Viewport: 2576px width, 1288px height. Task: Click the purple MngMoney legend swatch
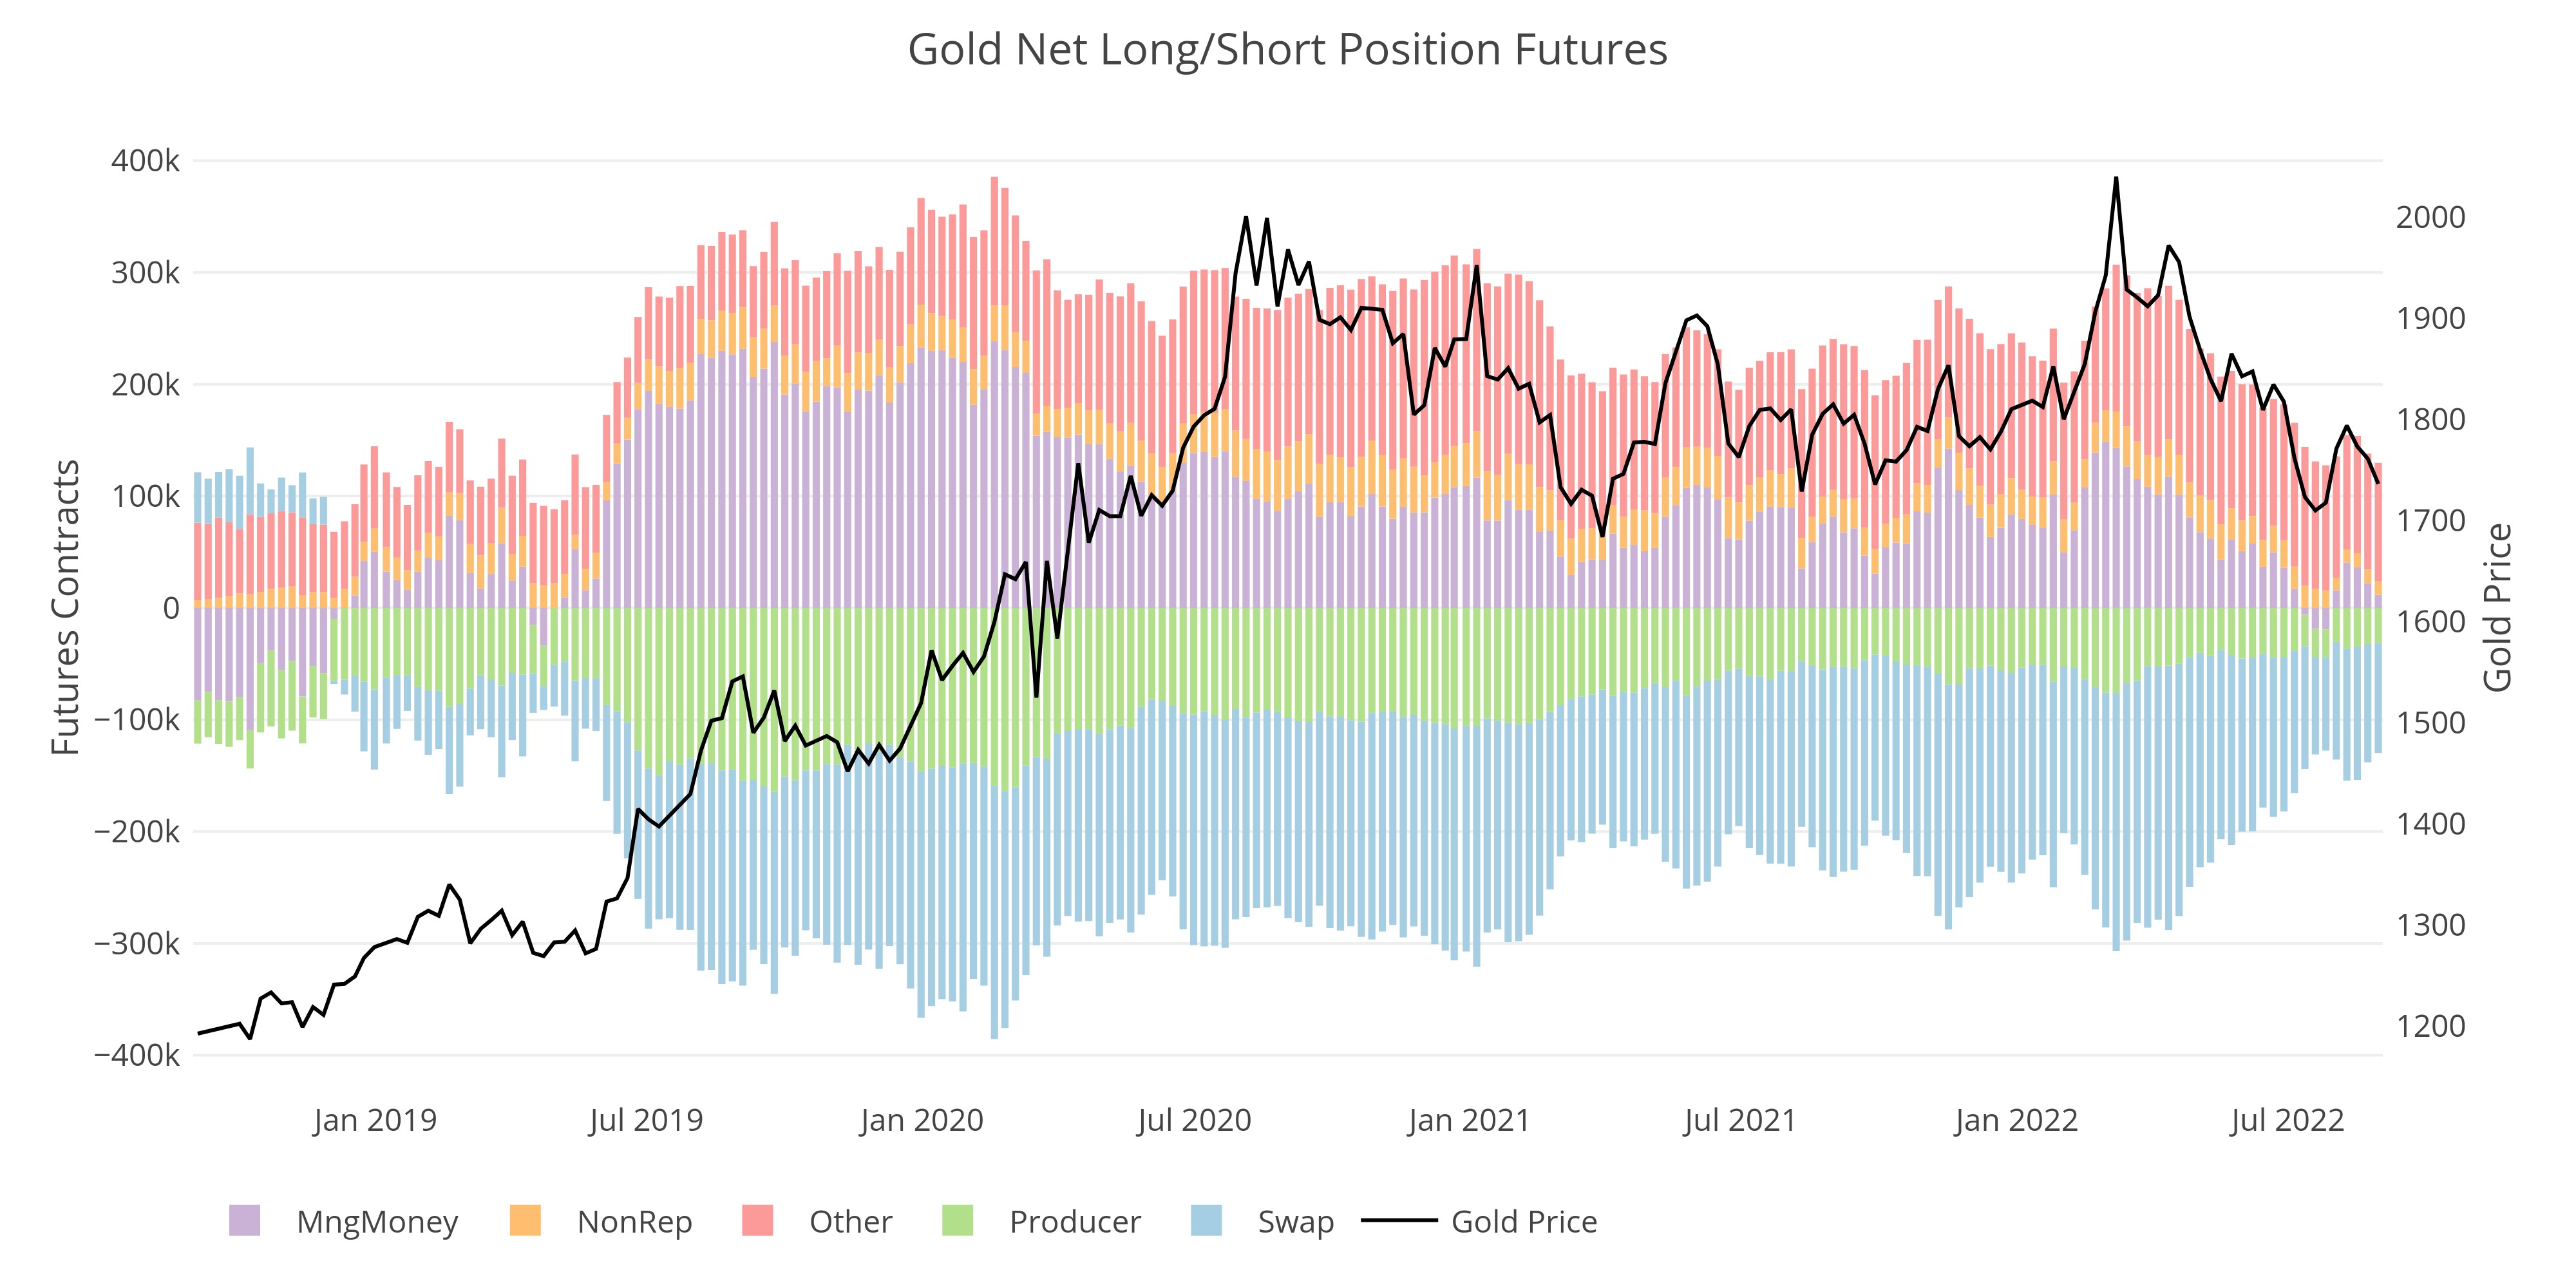(x=244, y=1221)
